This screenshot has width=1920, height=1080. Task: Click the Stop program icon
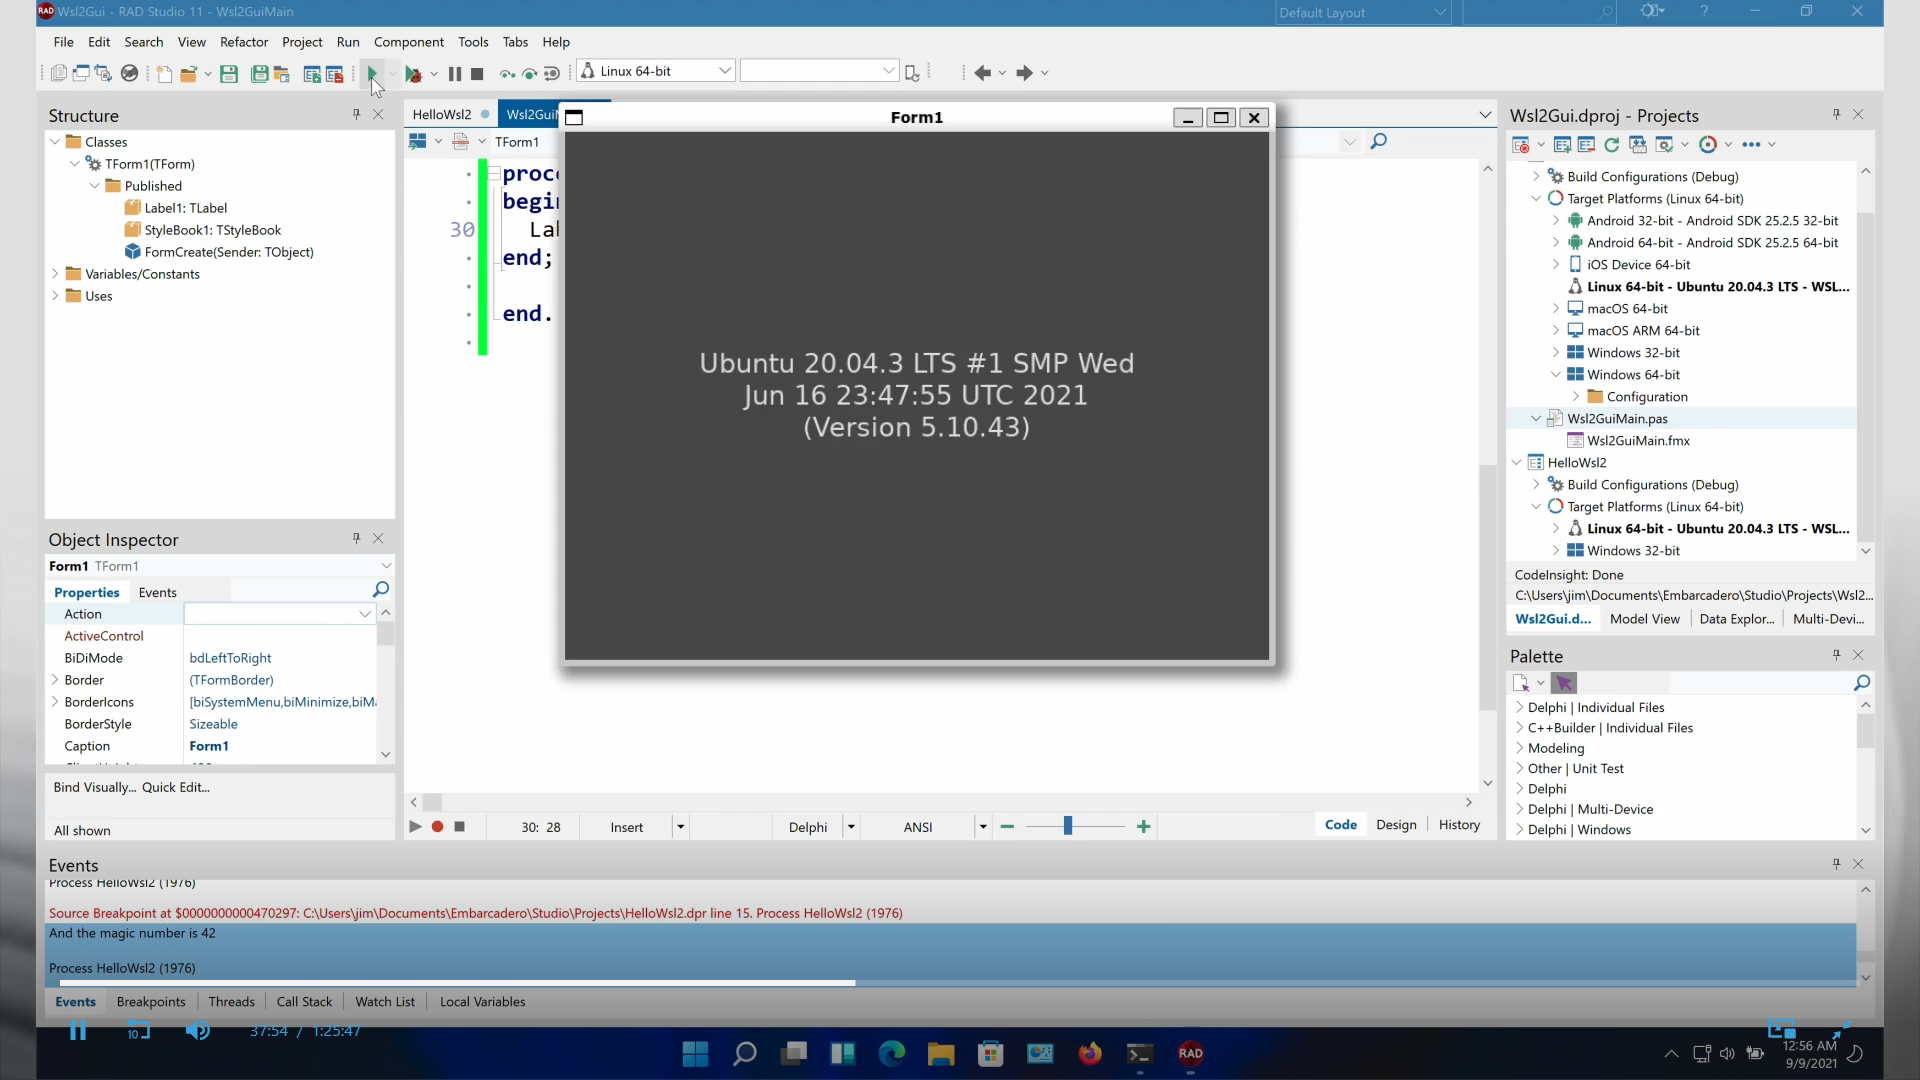coord(478,73)
